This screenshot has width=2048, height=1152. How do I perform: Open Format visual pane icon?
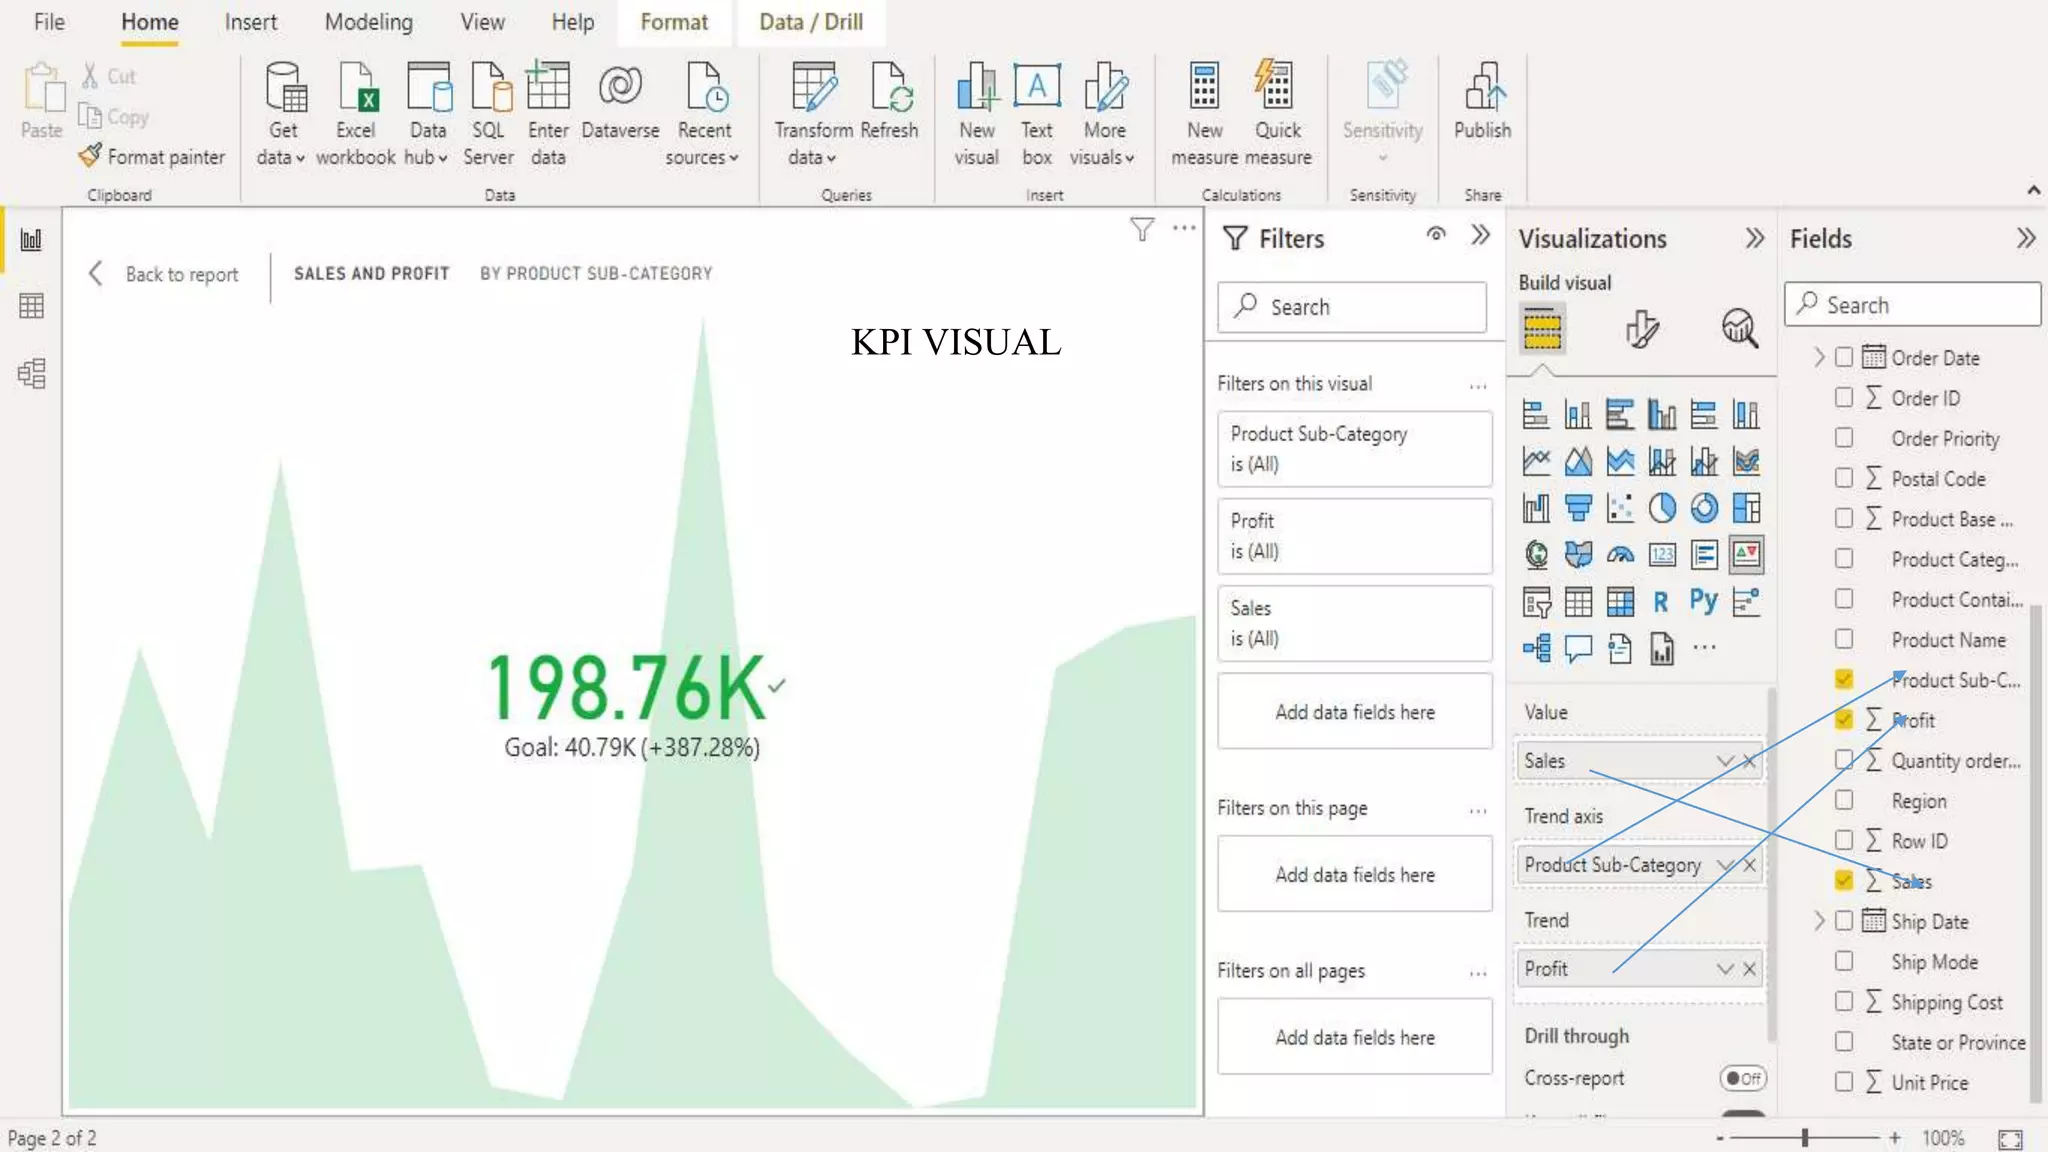coord(1642,329)
